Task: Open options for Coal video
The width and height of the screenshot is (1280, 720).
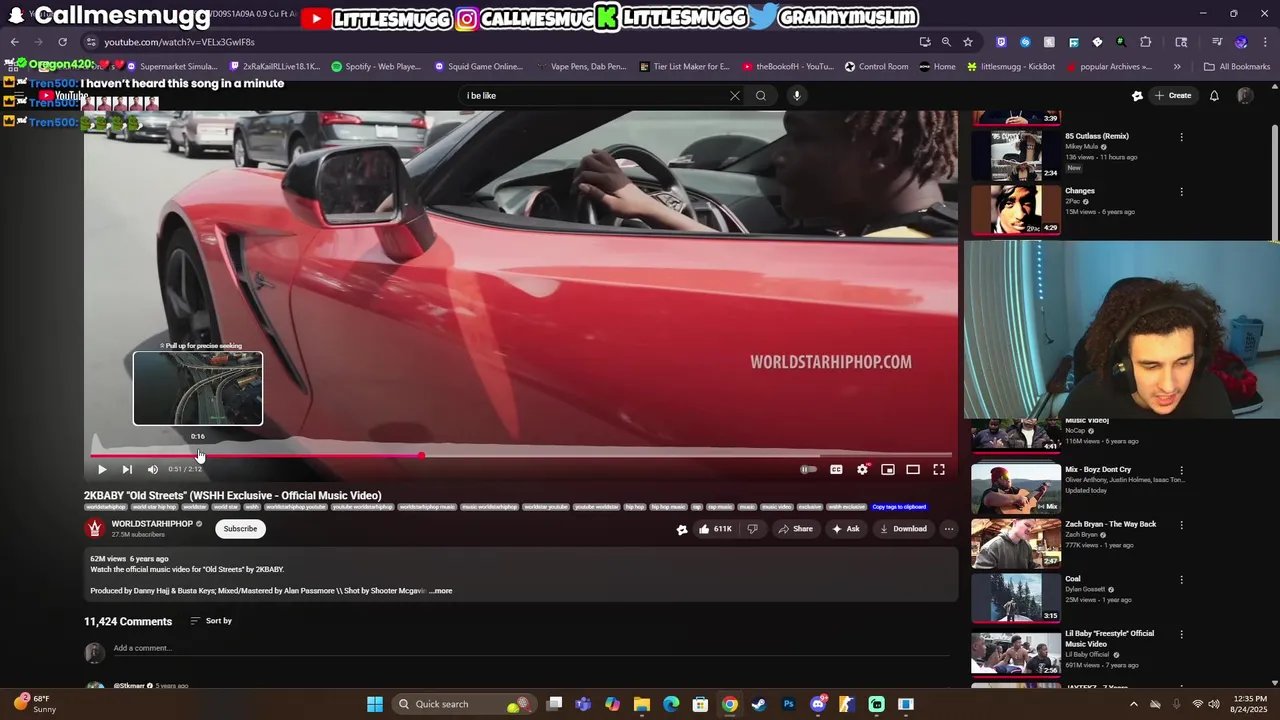Action: (x=1181, y=580)
